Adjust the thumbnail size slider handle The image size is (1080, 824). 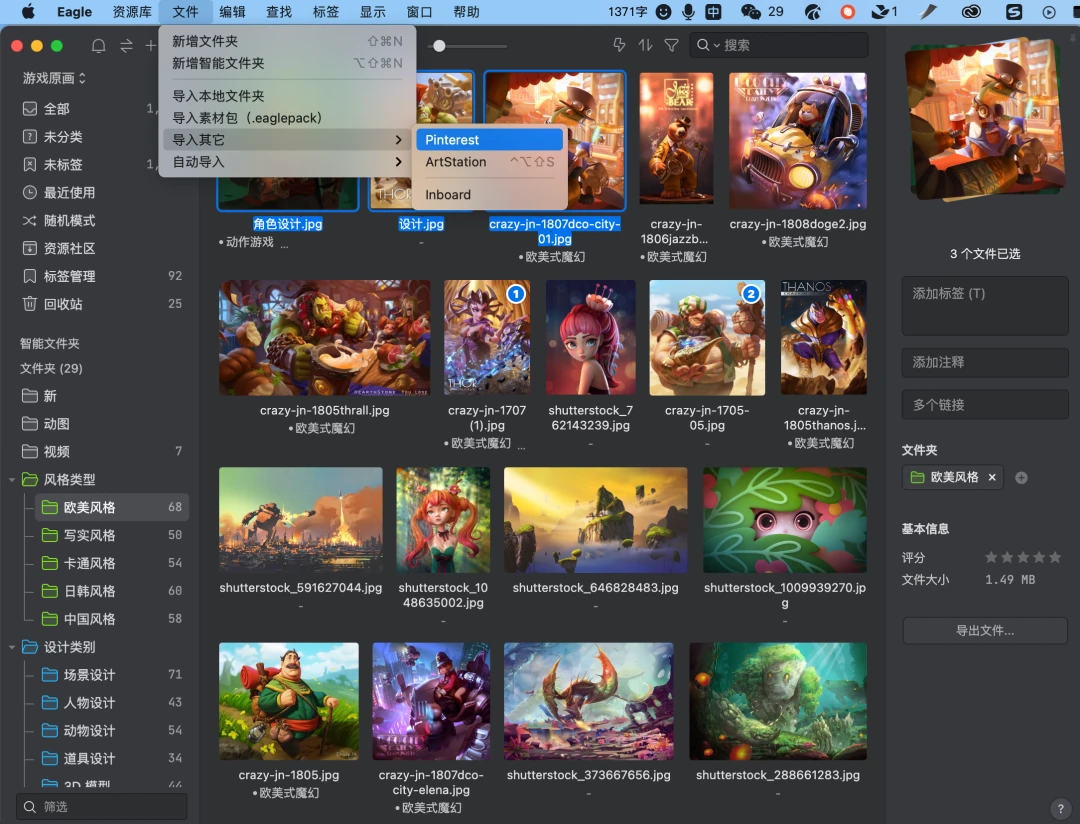tap(439, 46)
